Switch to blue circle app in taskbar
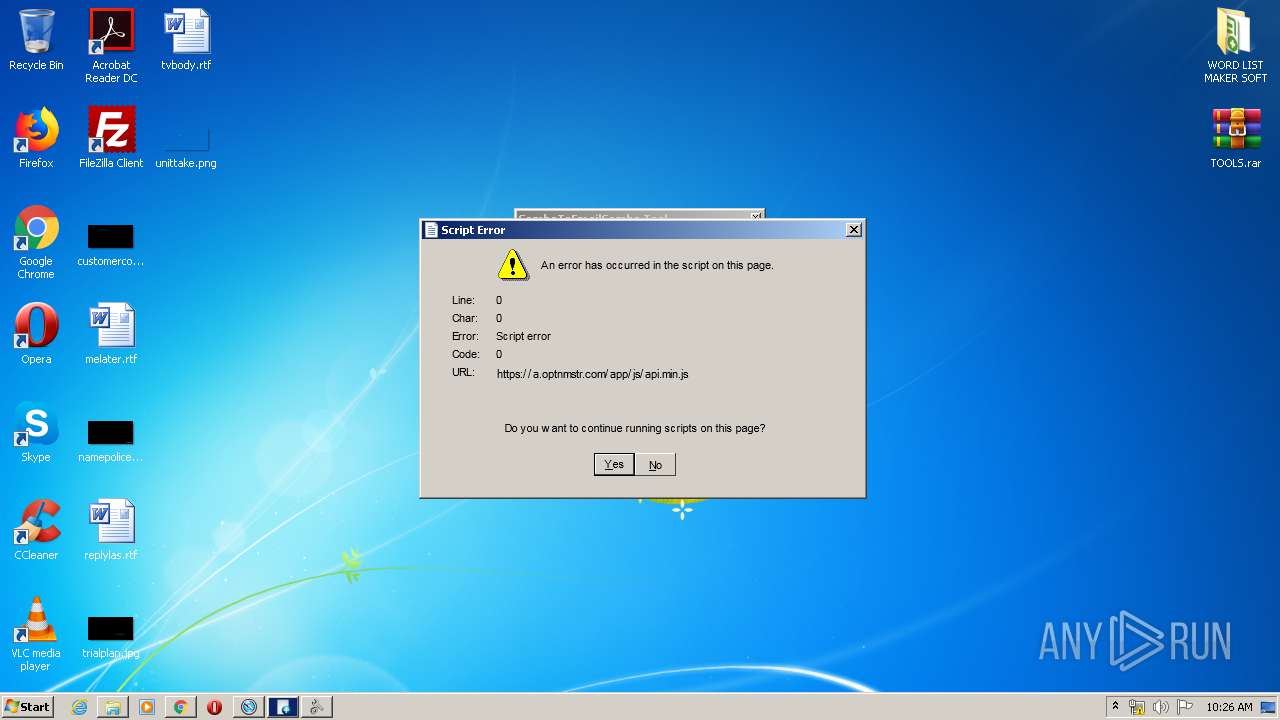This screenshot has width=1280, height=720. pos(249,707)
